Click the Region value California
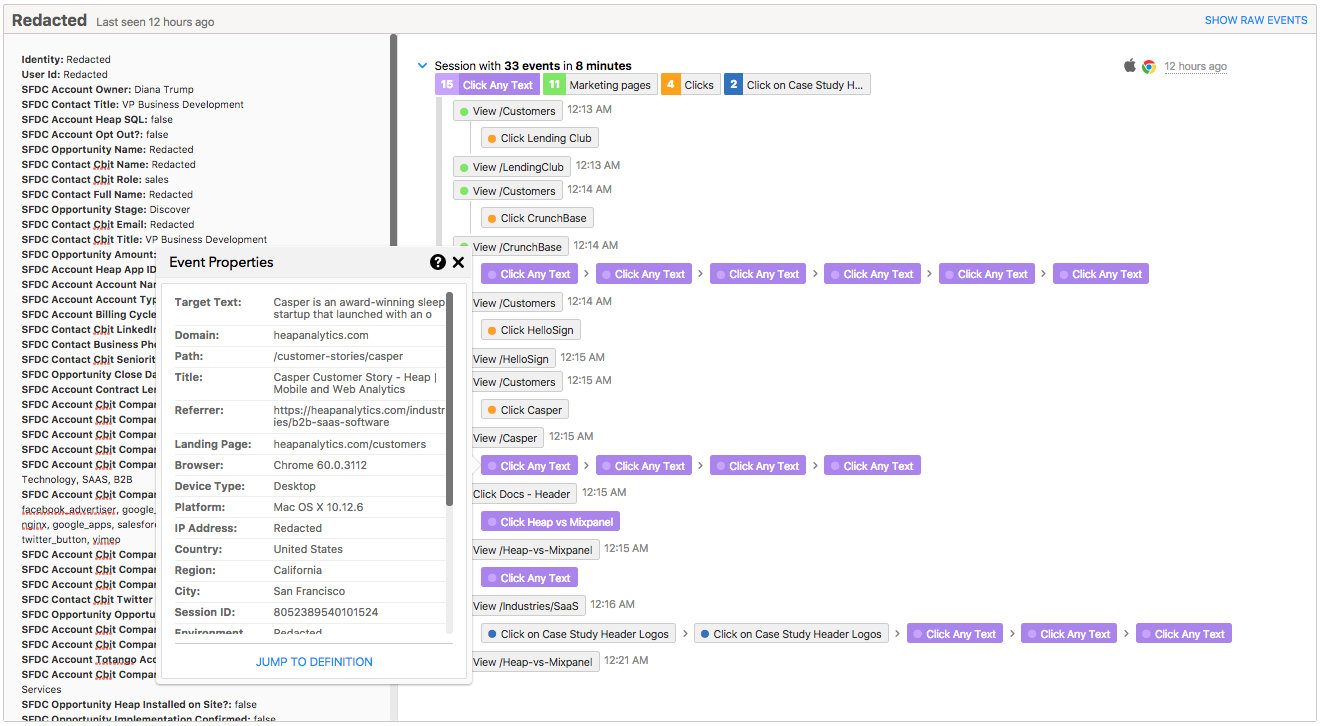 (298, 570)
